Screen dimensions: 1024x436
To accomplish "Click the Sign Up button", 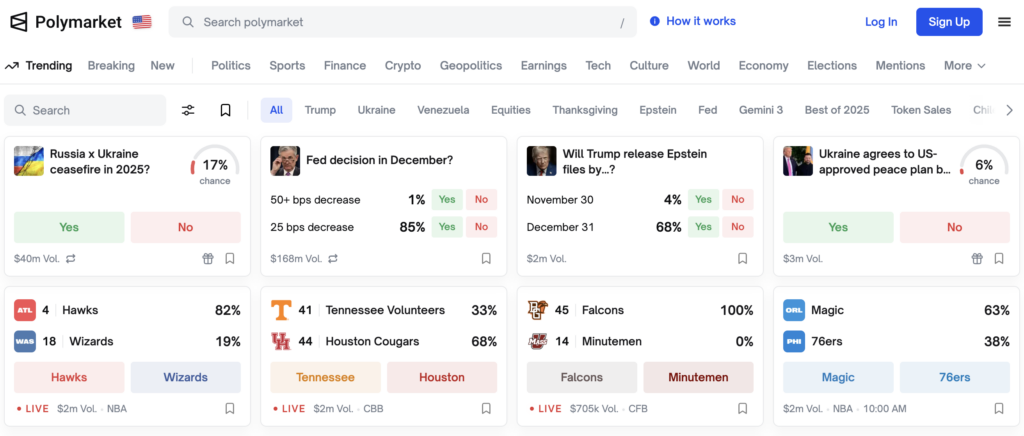I will [949, 22].
